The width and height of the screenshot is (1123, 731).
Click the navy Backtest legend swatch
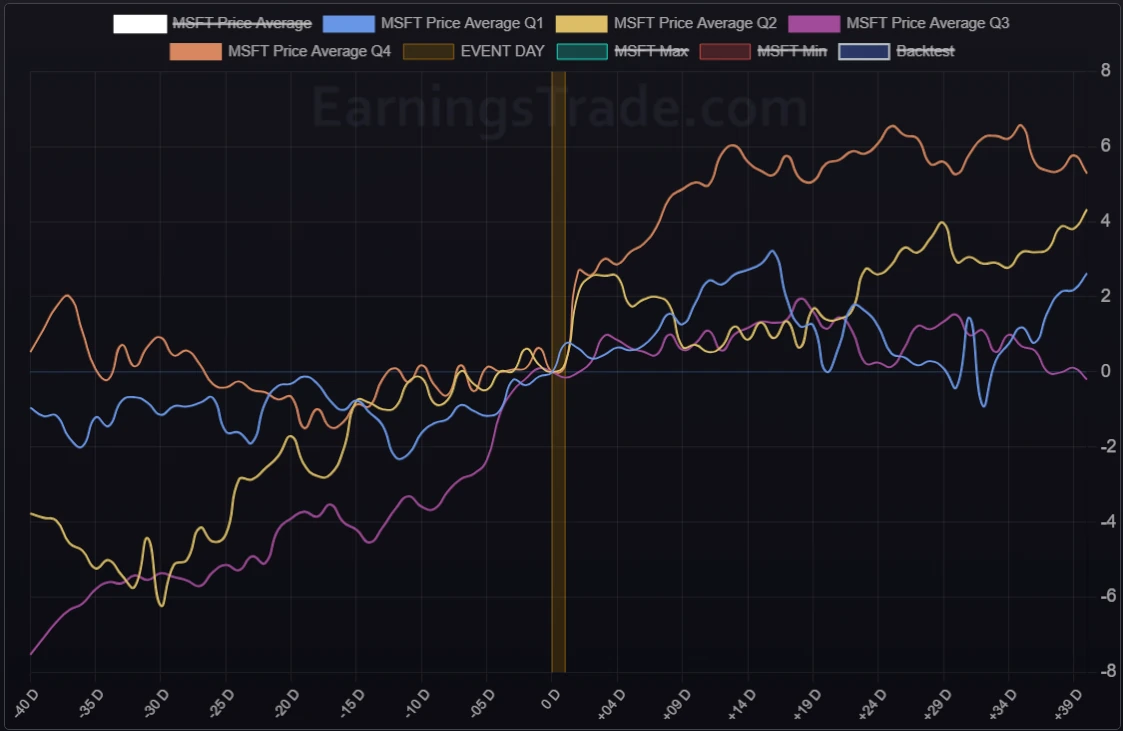point(864,50)
